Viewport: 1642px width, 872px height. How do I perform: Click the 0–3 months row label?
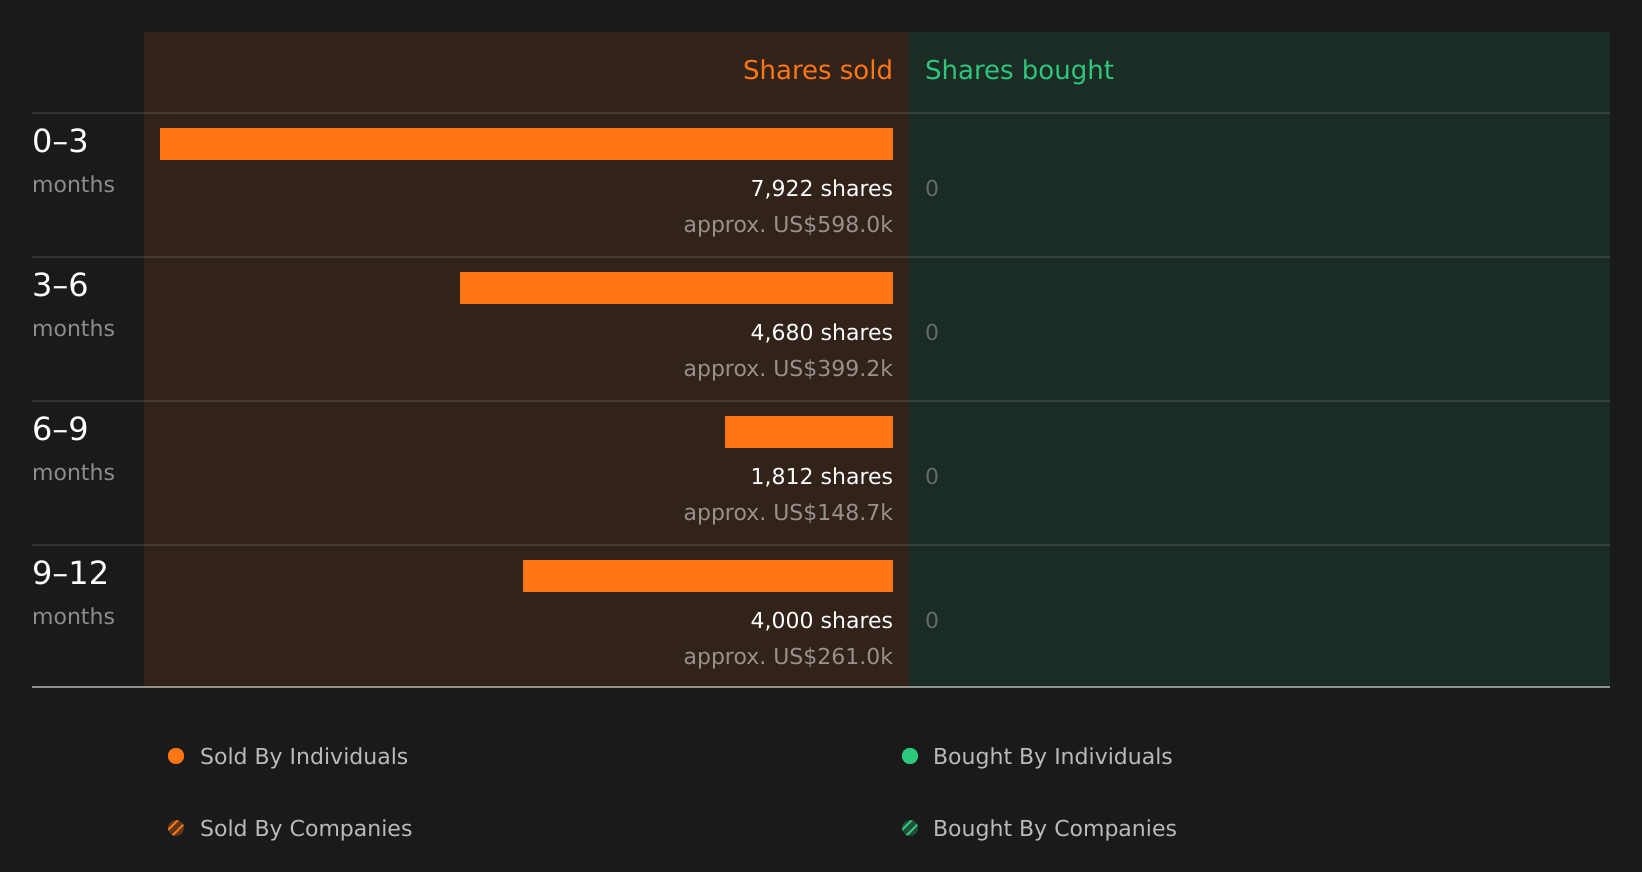point(73,161)
